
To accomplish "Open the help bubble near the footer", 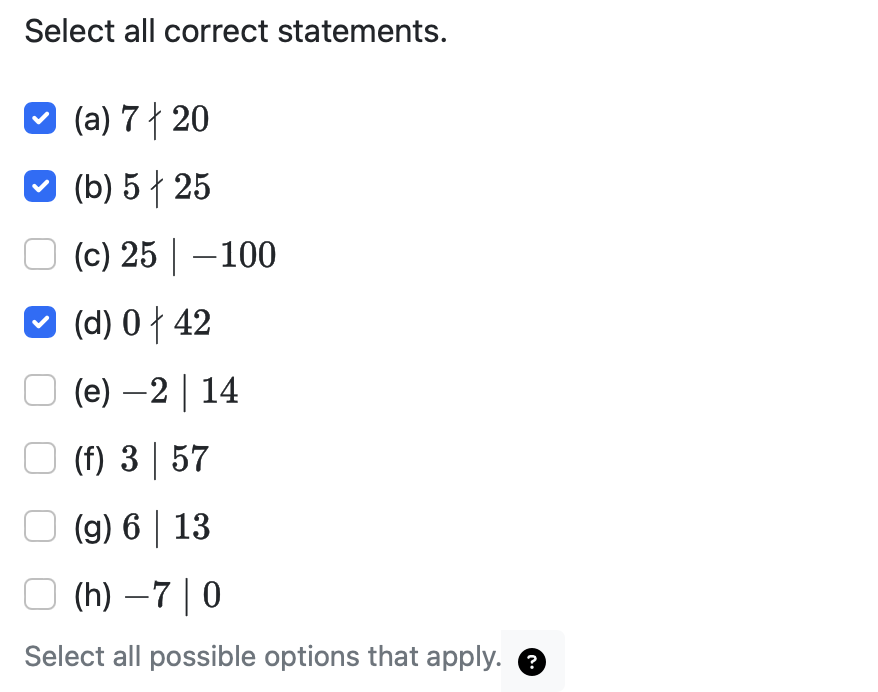I will tap(532, 662).
